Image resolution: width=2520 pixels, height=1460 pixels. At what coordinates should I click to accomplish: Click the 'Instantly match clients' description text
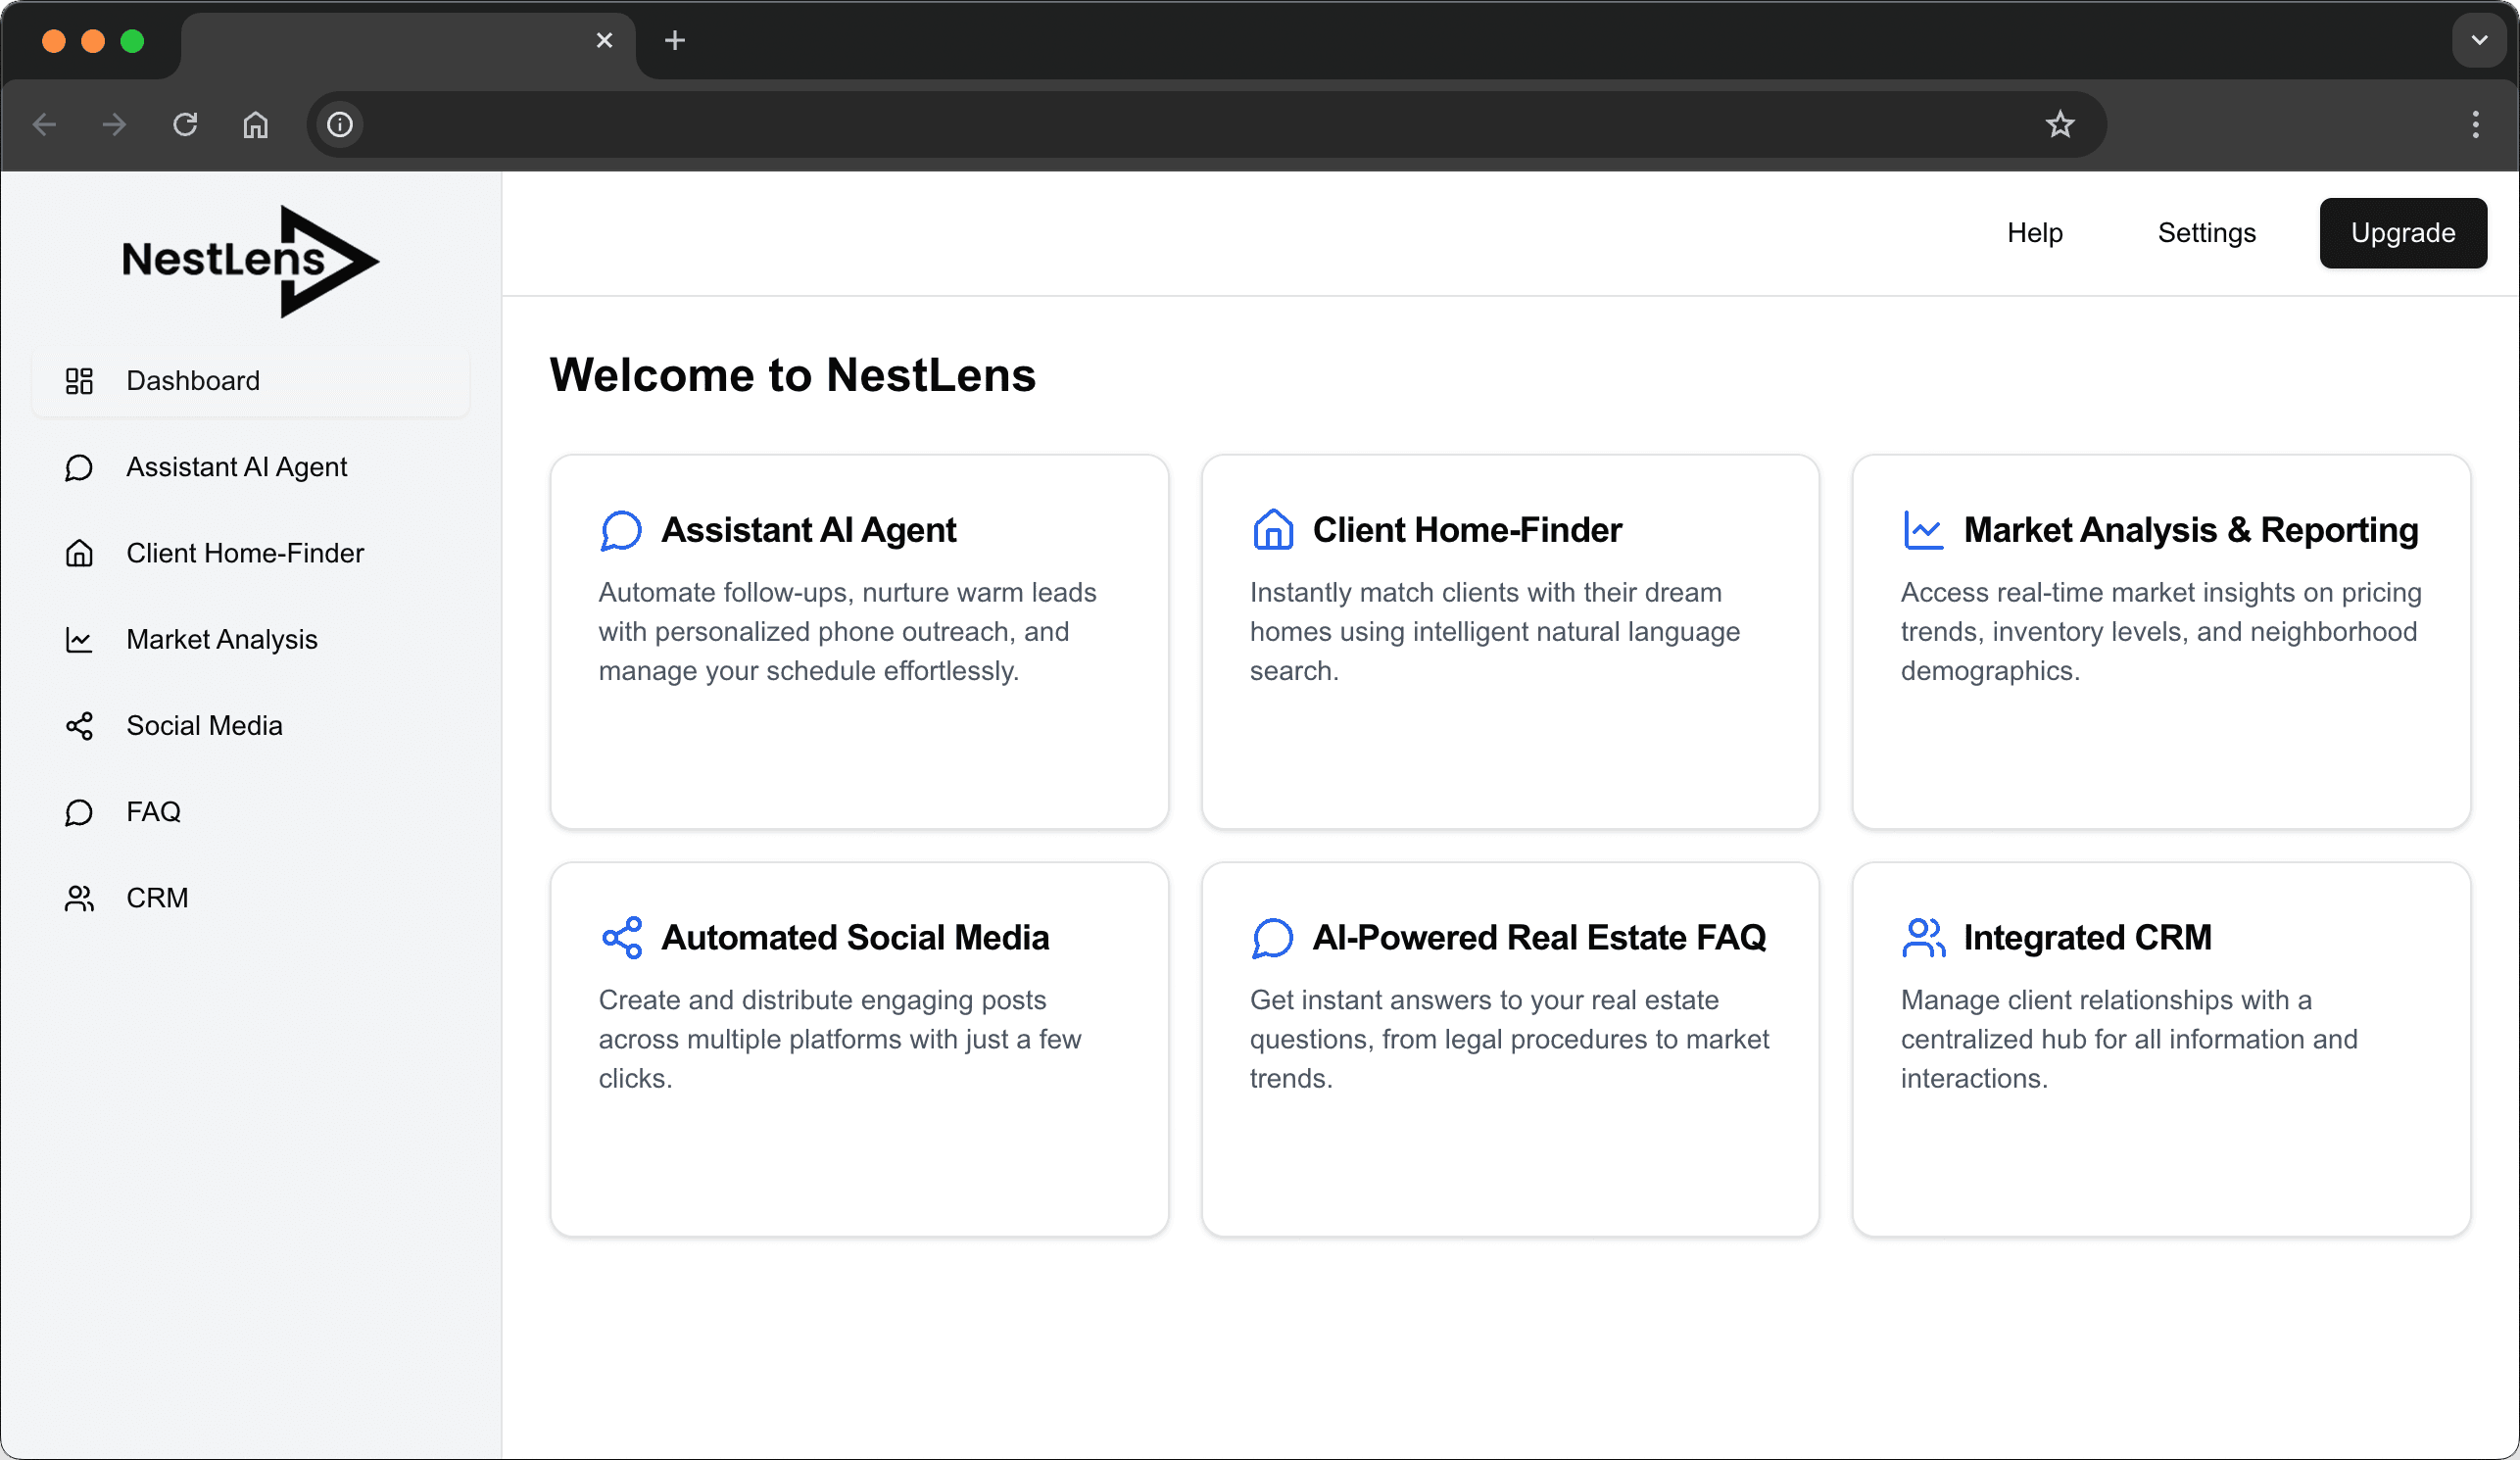(x=1494, y=632)
